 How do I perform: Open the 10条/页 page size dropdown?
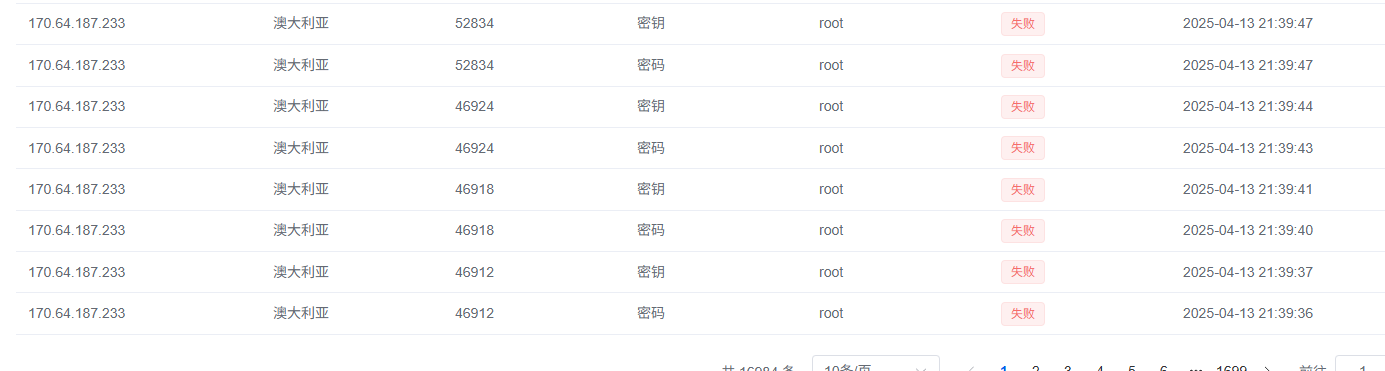876,366
